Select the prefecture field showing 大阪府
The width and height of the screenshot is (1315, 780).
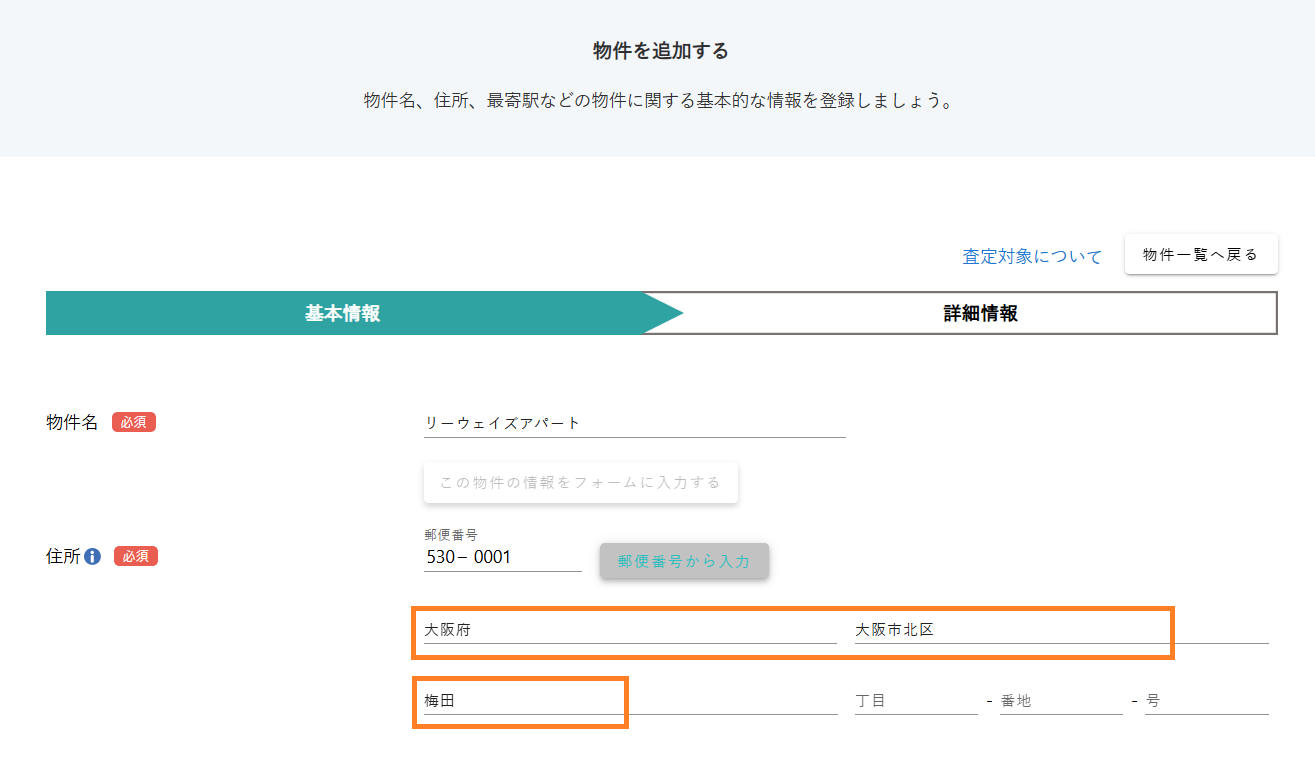coord(629,630)
